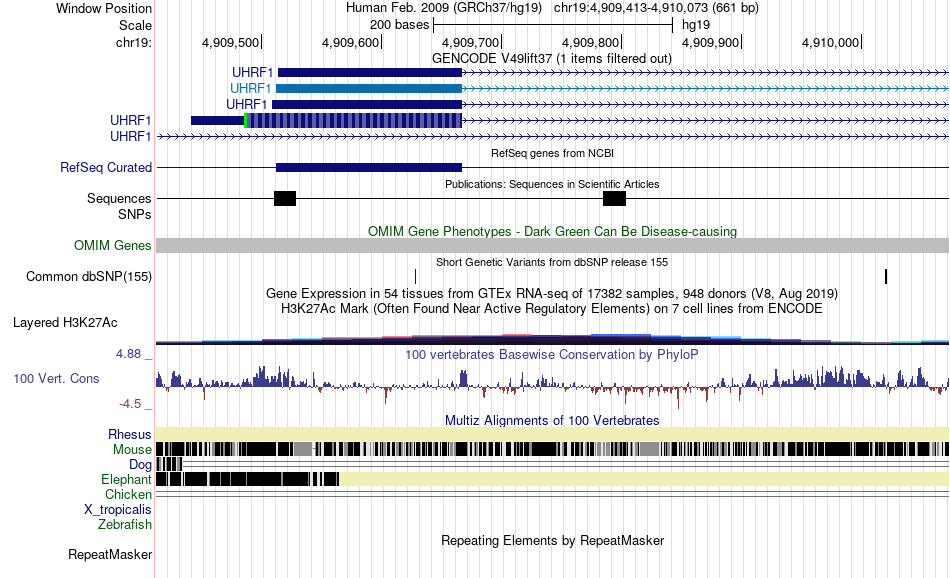Image resolution: width=950 pixels, height=578 pixels.
Task: Click the Layered H3K27Ac track label
Action: click(65, 322)
